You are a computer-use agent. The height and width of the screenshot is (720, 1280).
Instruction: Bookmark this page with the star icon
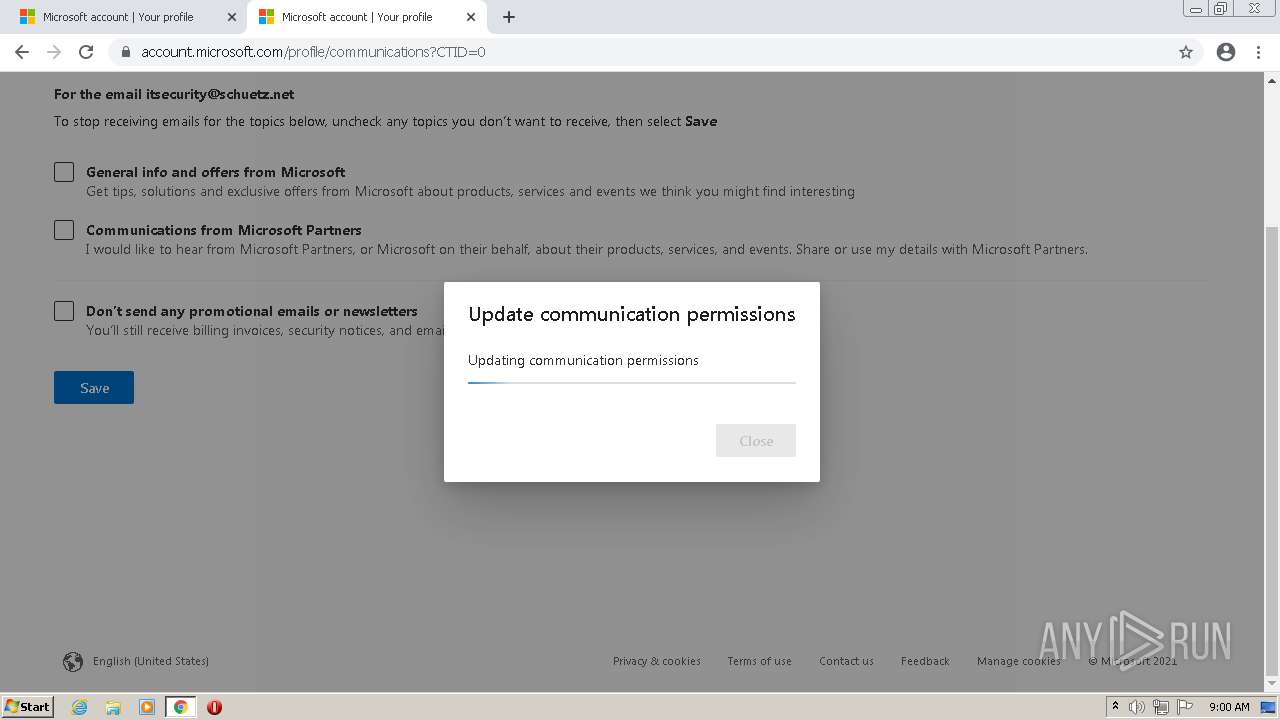point(1186,52)
